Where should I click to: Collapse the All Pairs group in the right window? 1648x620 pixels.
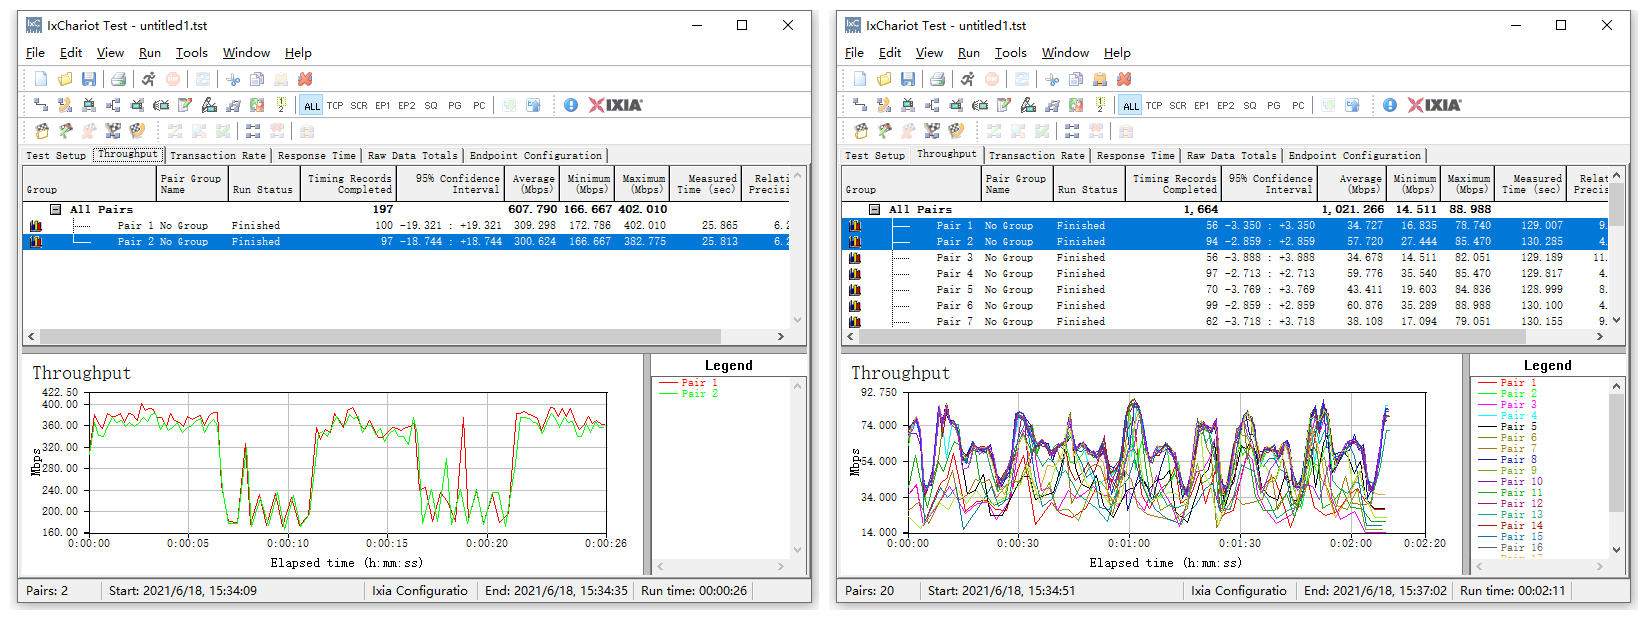(x=875, y=210)
